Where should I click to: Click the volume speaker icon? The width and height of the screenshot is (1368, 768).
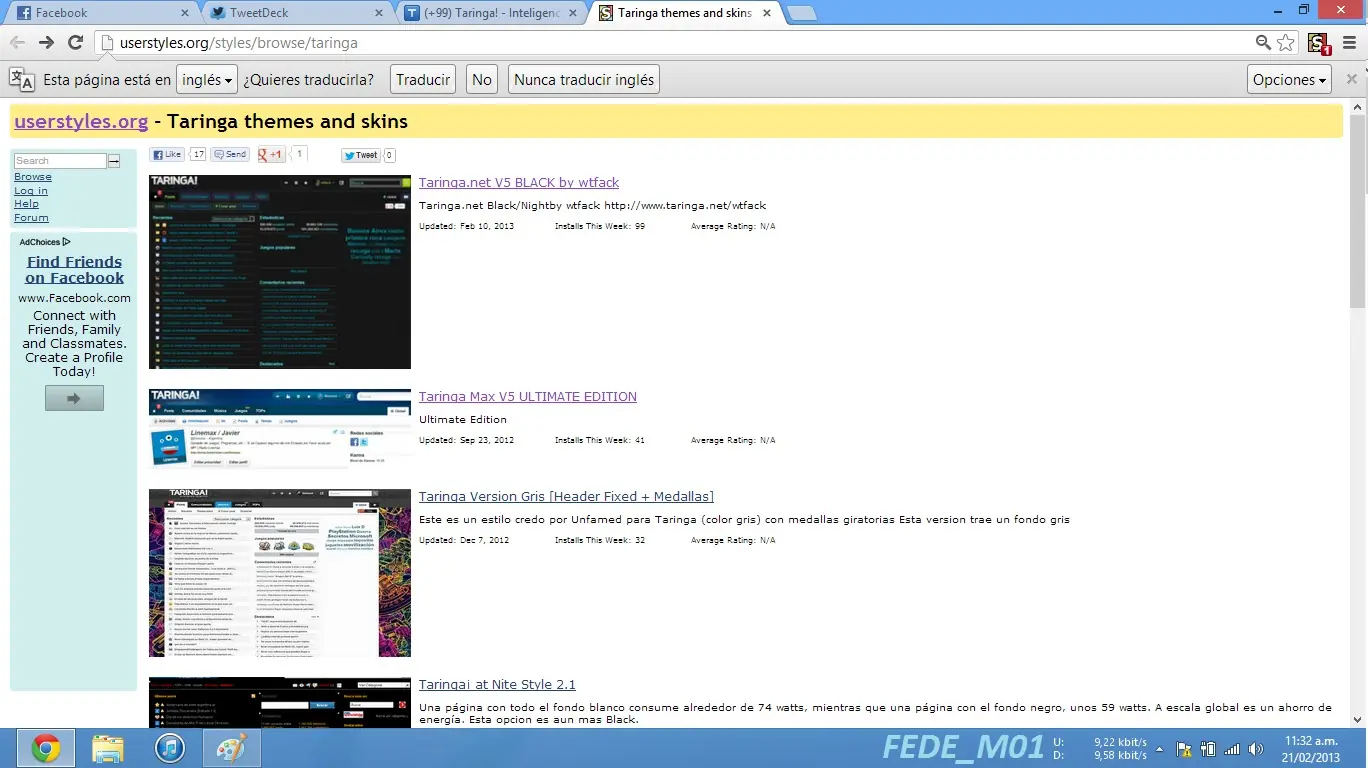tap(1257, 749)
